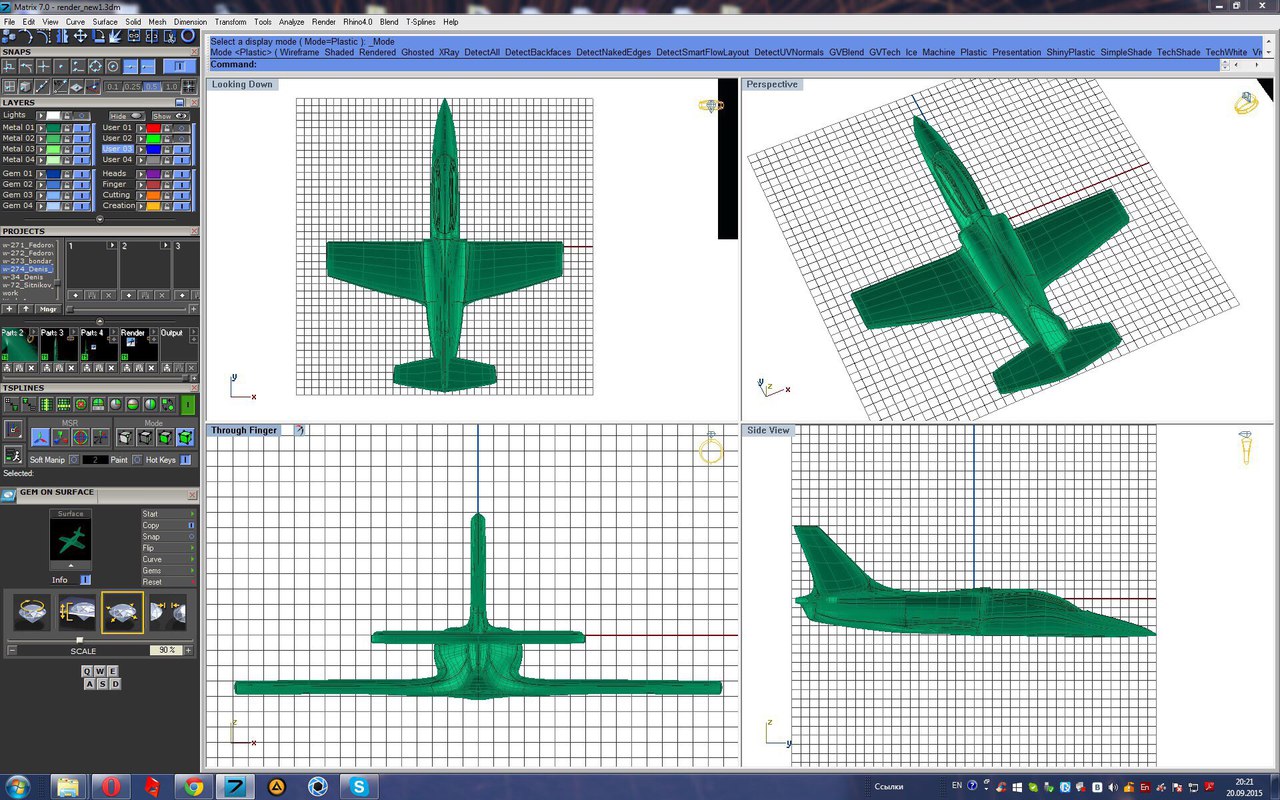Click the Mngr button in Projects
This screenshot has height=800, width=1280.
tap(47, 309)
